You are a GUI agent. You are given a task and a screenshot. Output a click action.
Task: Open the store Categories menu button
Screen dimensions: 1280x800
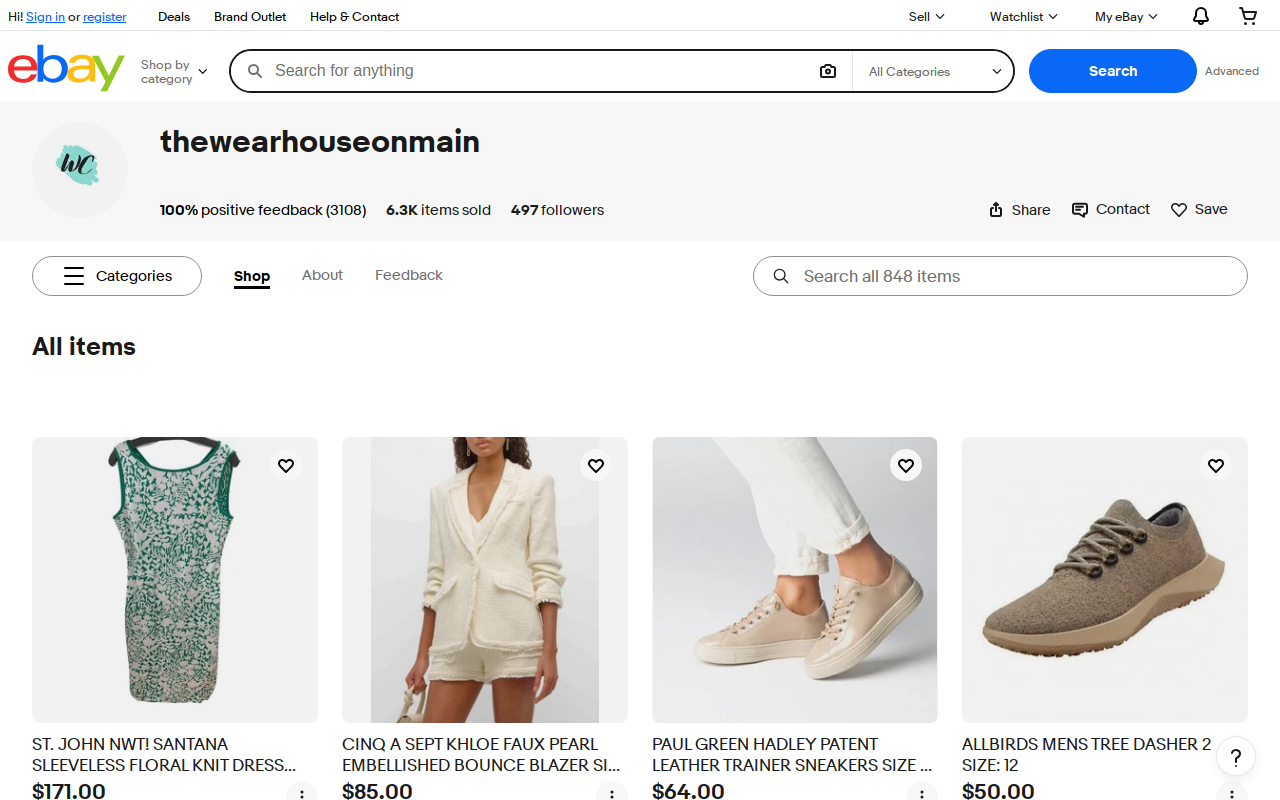(x=117, y=276)
